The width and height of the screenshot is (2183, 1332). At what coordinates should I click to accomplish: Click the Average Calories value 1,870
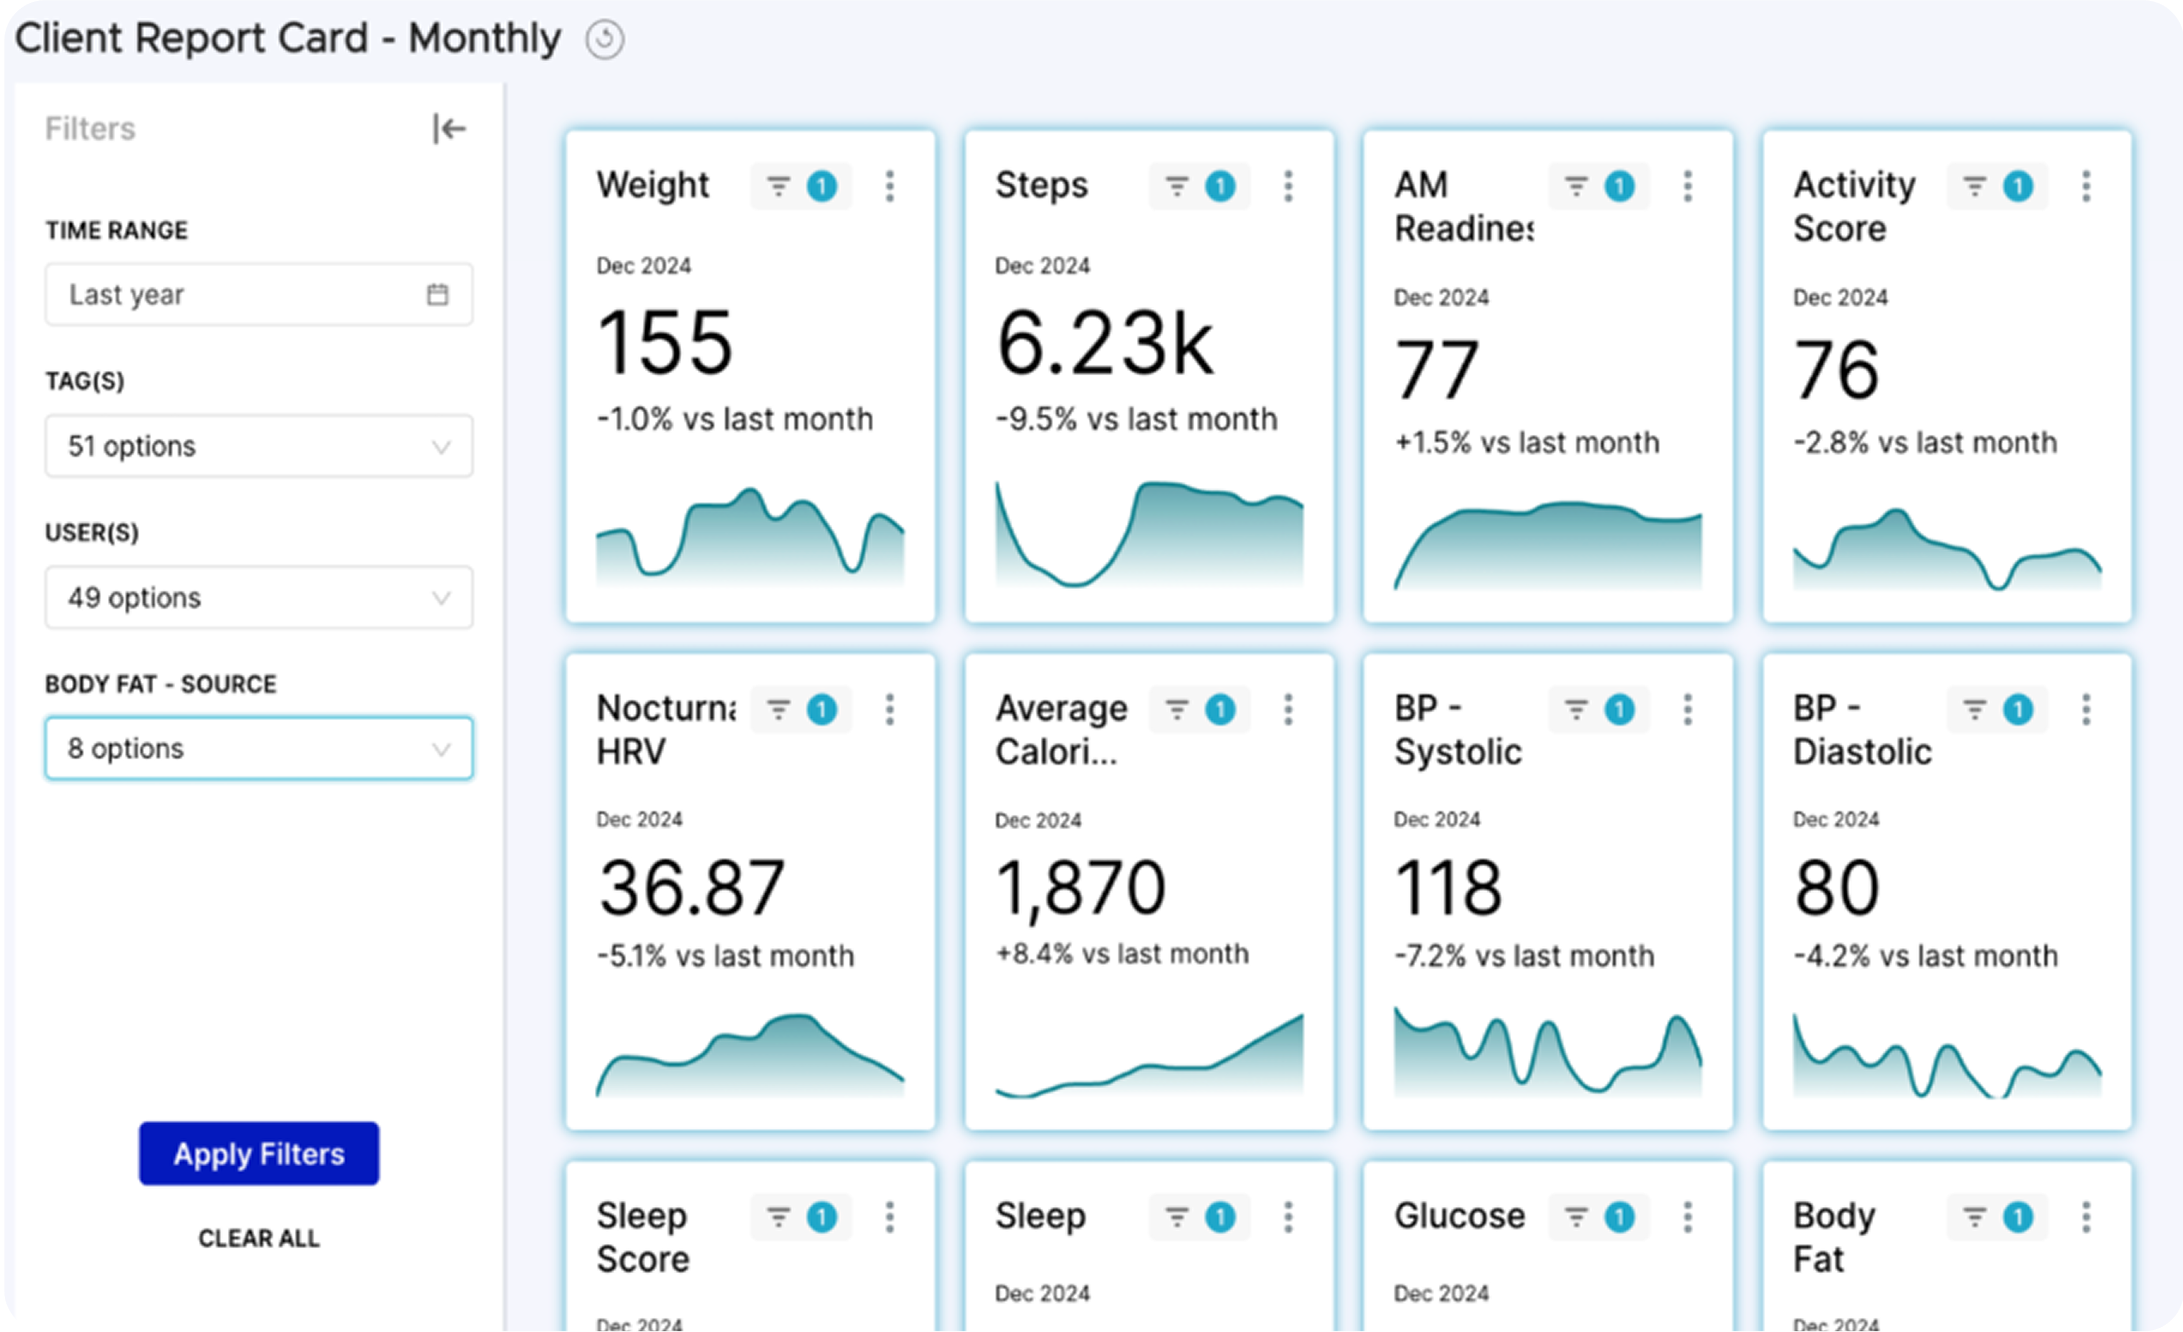1081,888
